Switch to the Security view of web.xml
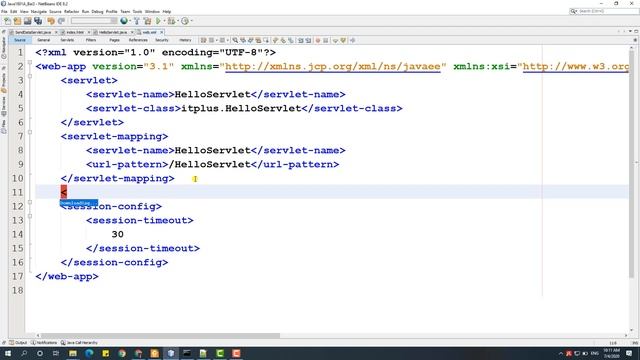This screenshot has height=360, width=640. coord(162,40)
